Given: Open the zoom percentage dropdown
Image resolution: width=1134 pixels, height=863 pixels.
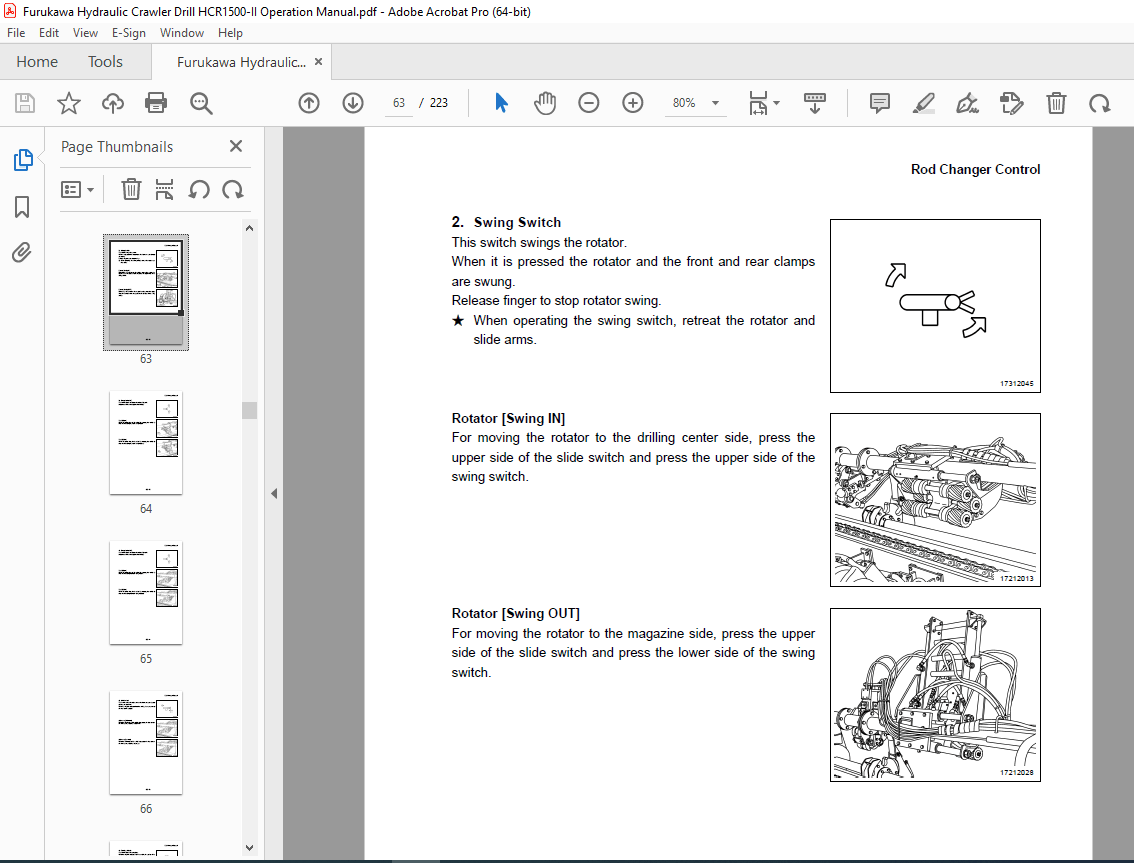Looking at the screenshot, I should click(x=714, y=102).
